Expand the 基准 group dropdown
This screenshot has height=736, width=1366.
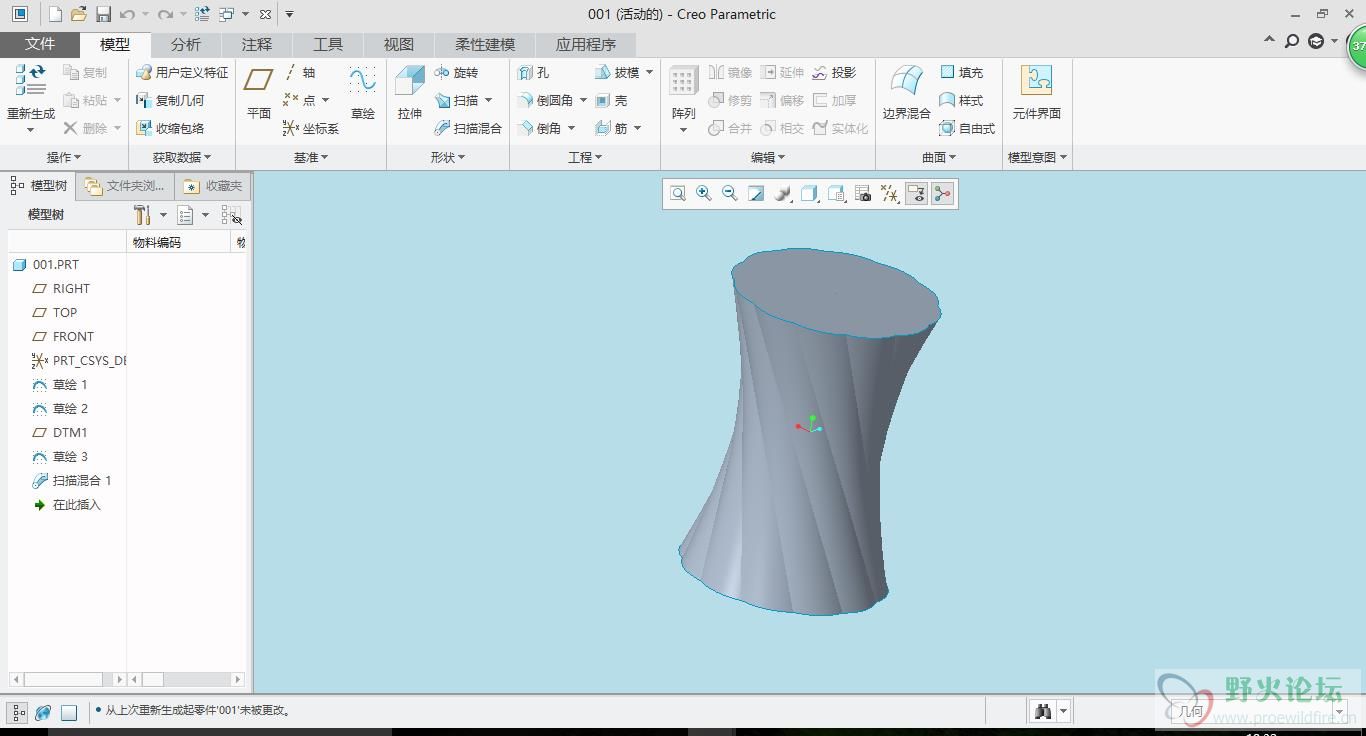click(311, 157)
